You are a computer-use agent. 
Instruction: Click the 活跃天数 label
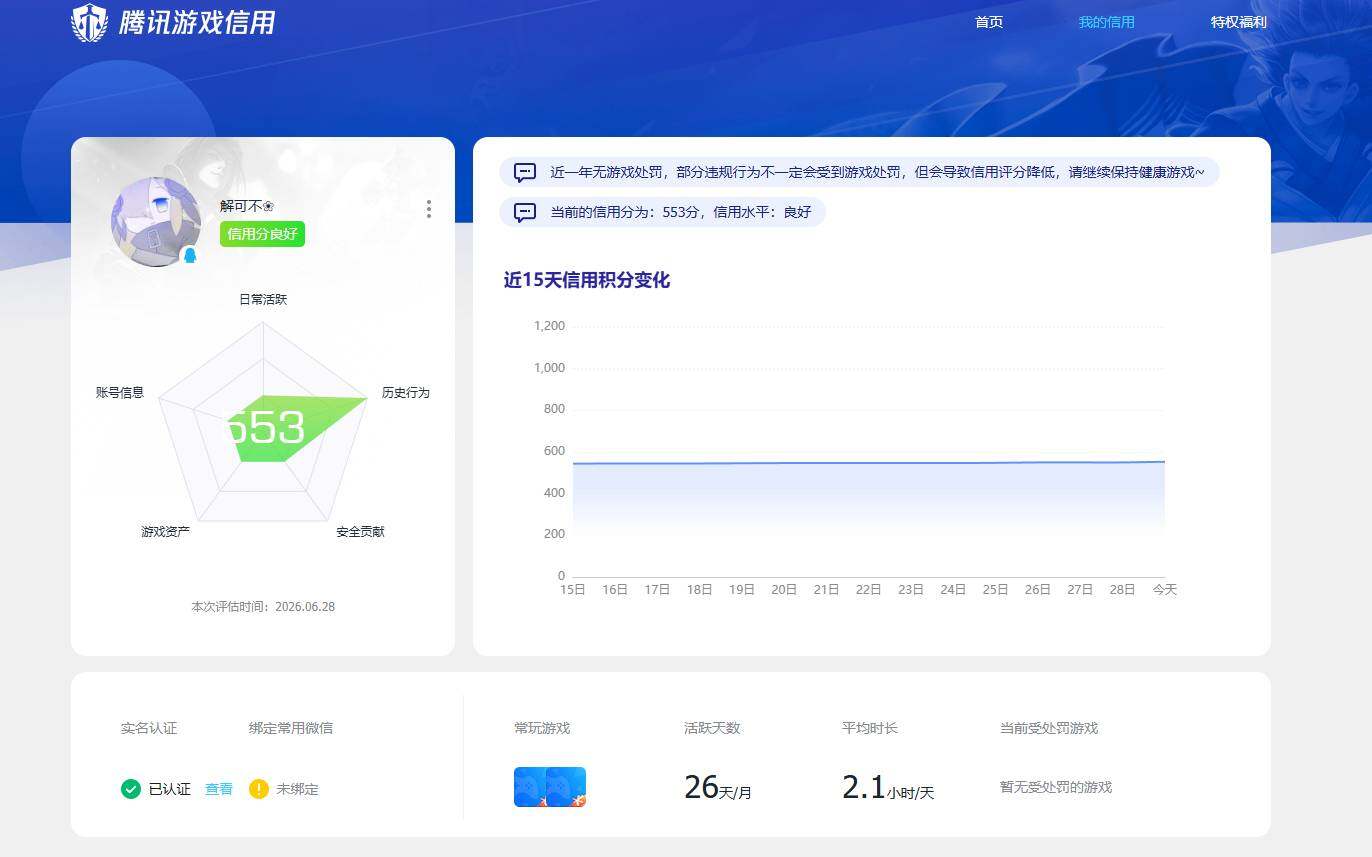(x=712, y=728)
